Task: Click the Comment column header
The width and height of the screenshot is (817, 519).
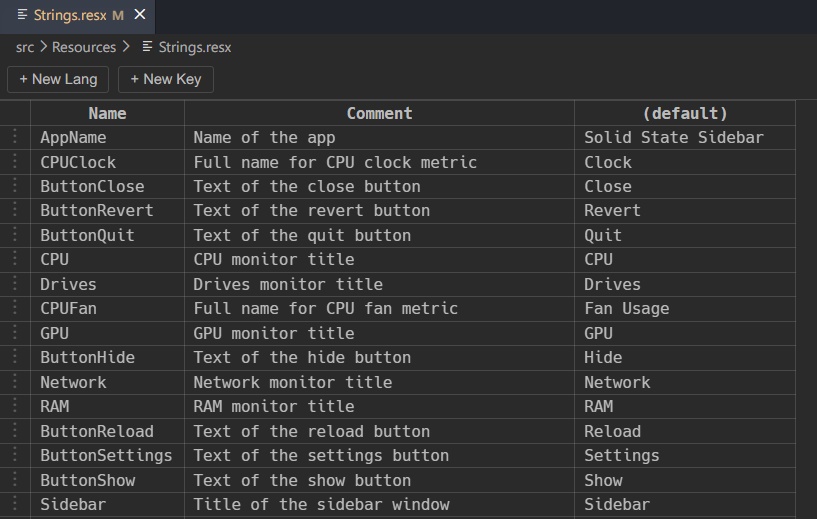Action: click(379, 113)
